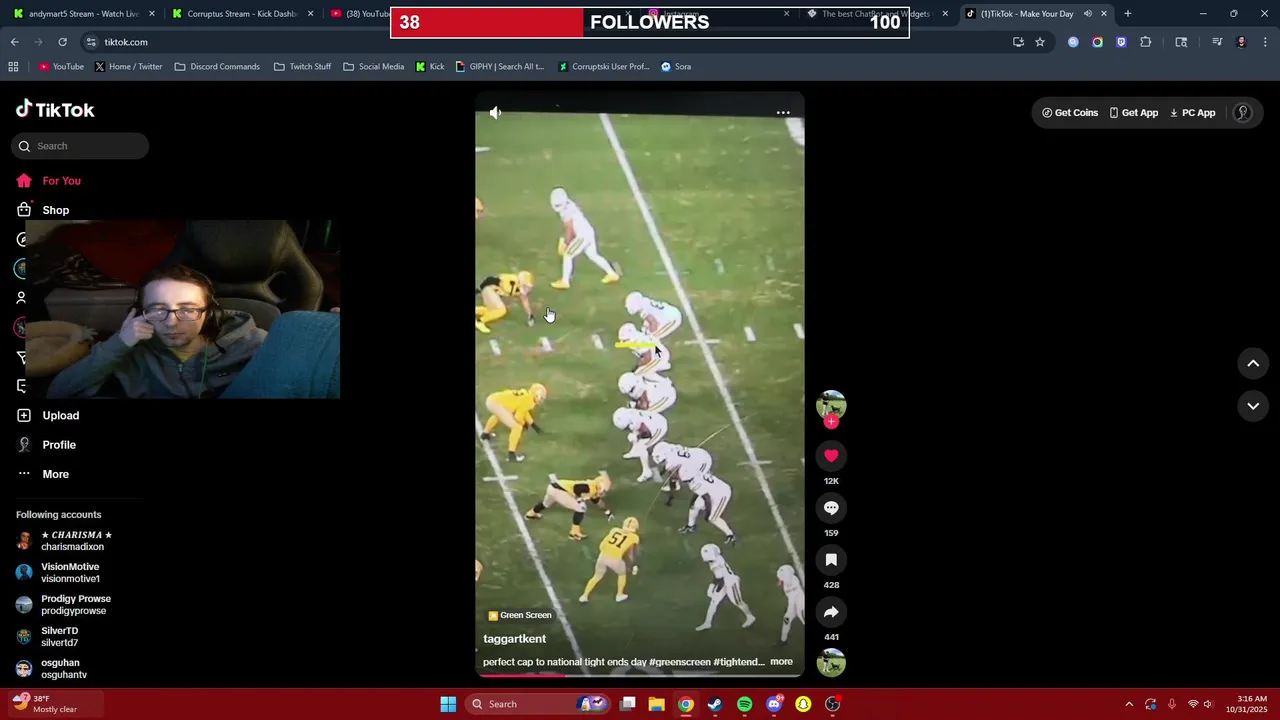Open OBS Studio from the taskbar
Image resolution: width=1280 pixels, height=720 pixels.
tap(833, 704)
